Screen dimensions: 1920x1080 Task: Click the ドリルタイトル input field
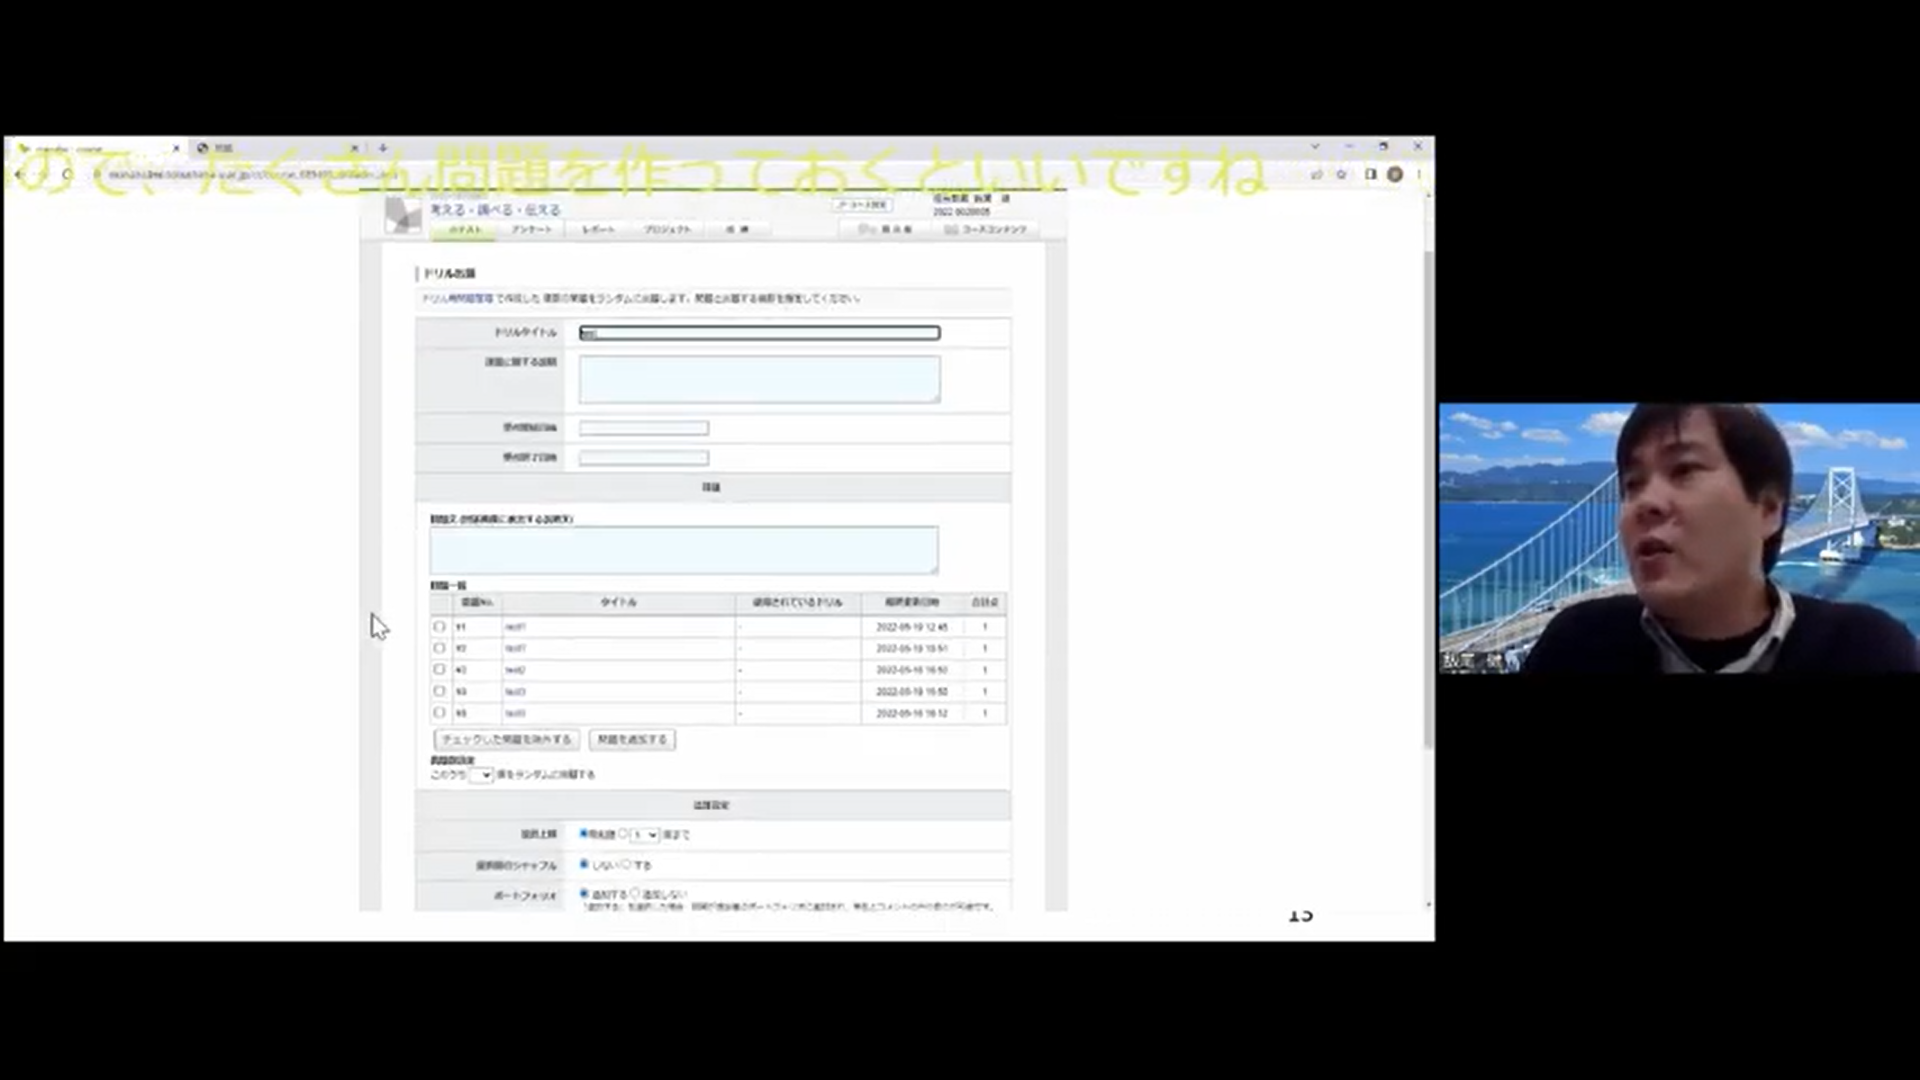point(759,333)
